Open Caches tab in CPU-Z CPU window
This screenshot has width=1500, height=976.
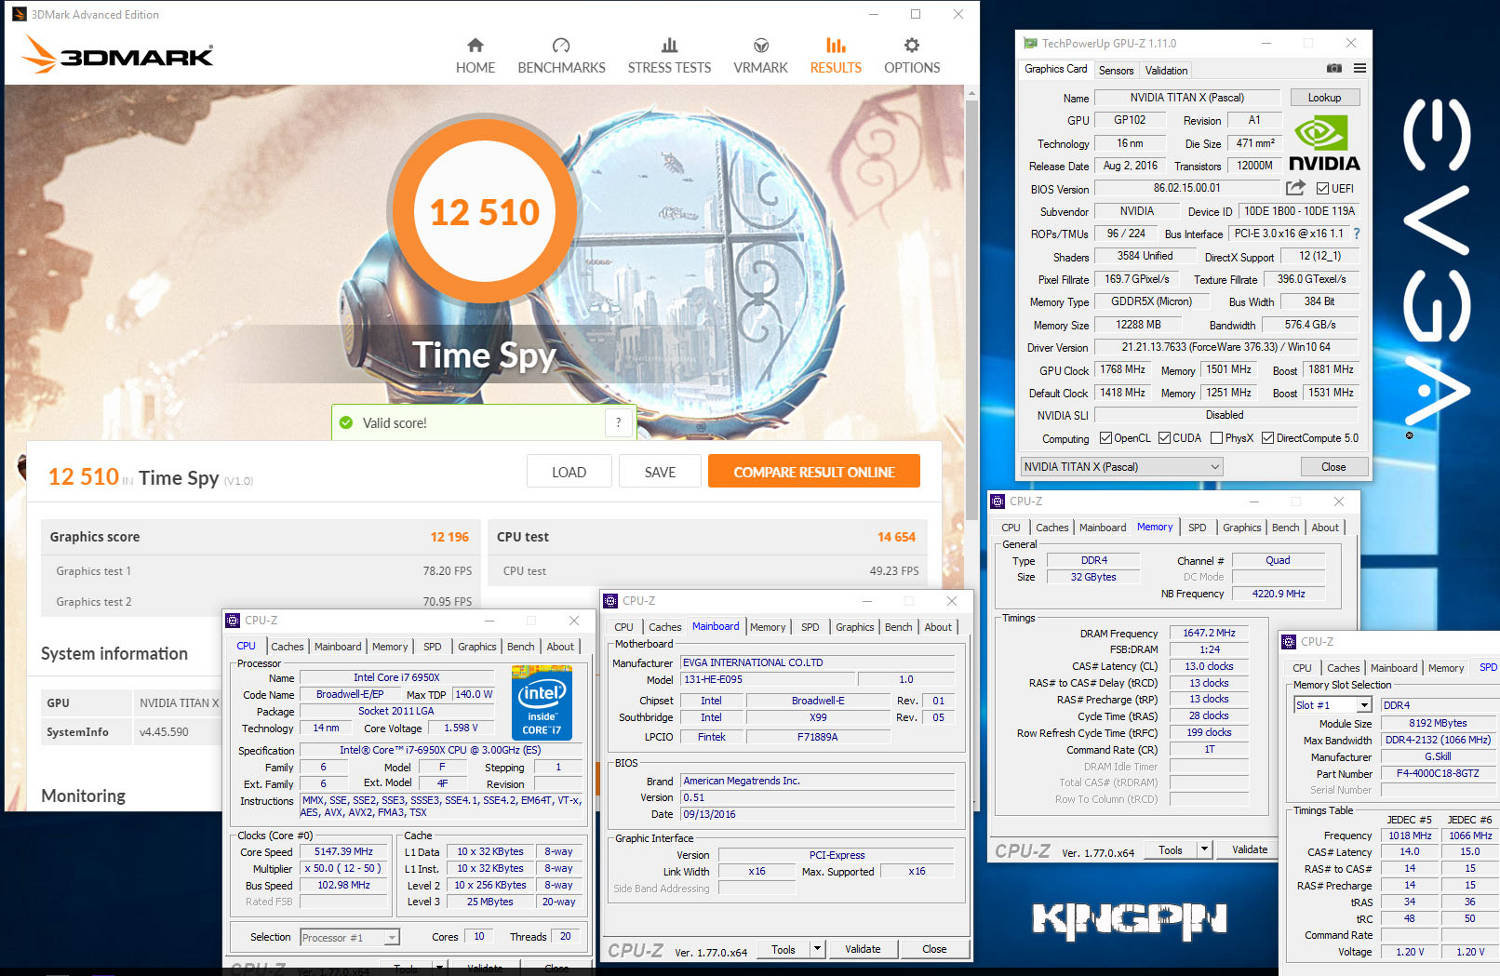tap(287, 647)
